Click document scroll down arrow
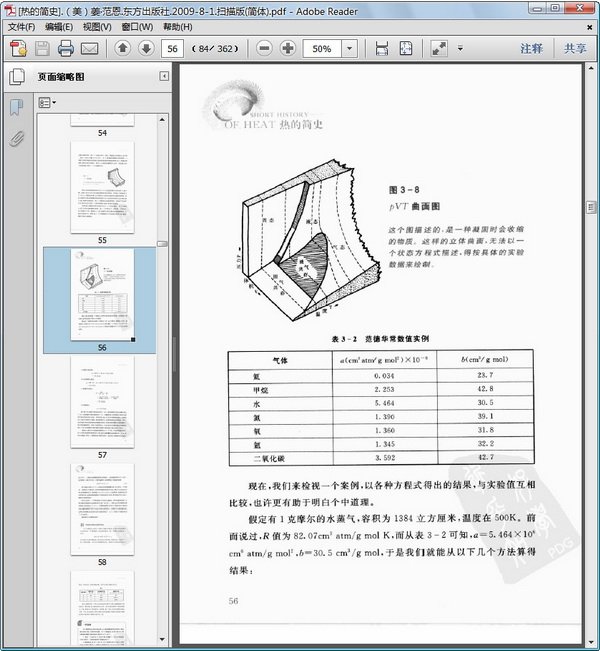600x651 pixels. point(590,642)
